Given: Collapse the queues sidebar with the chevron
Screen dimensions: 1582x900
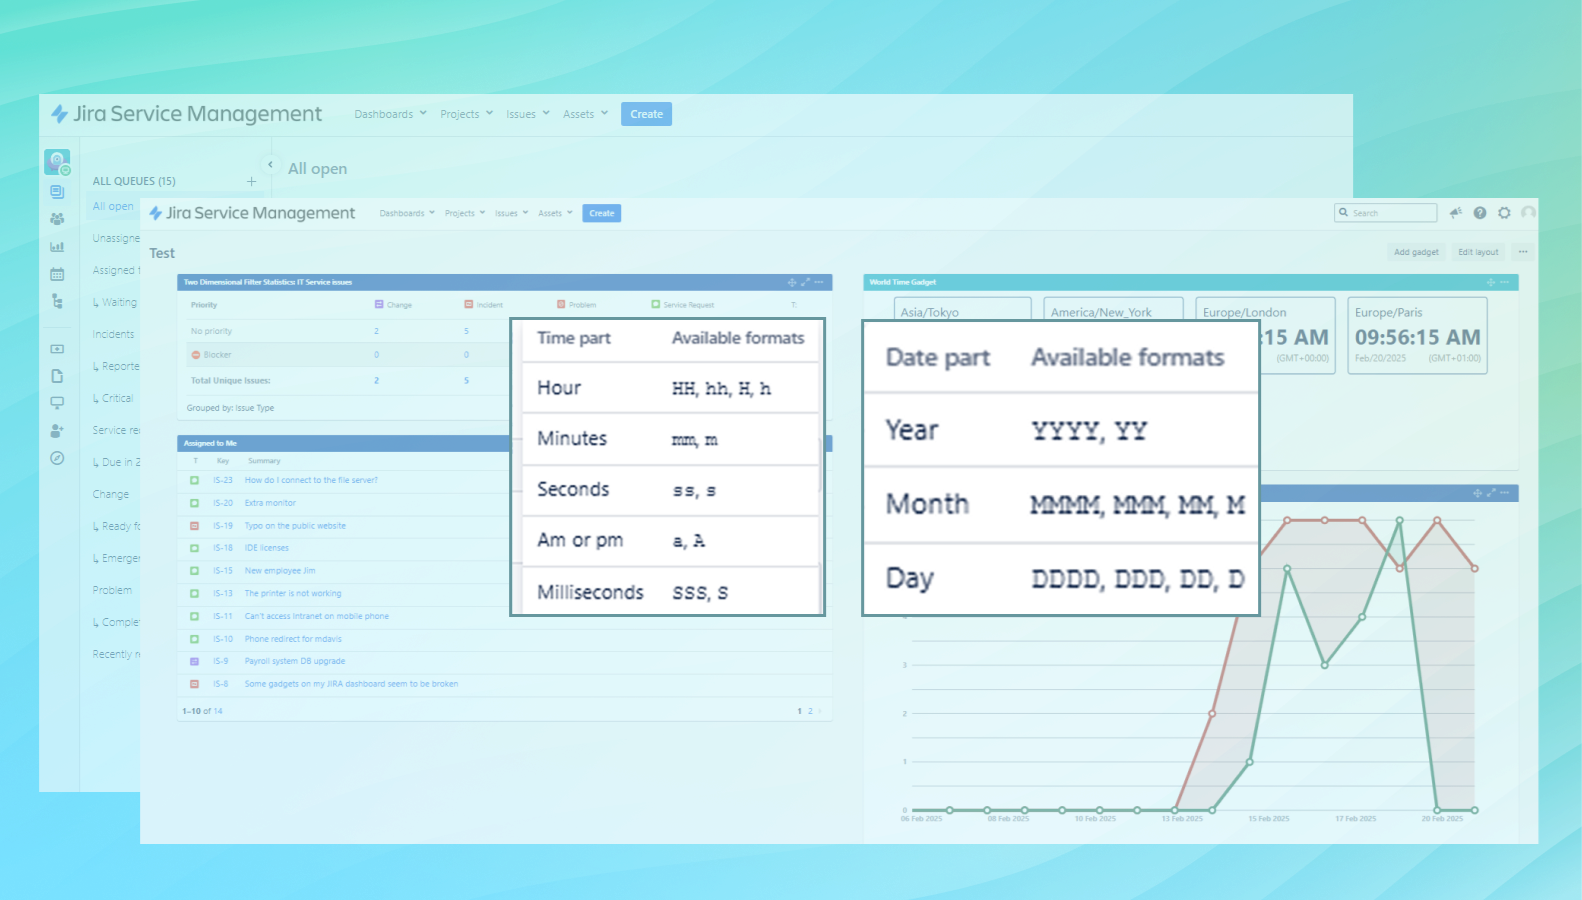Looking at the screenshot, I should [x=270, y=165].
